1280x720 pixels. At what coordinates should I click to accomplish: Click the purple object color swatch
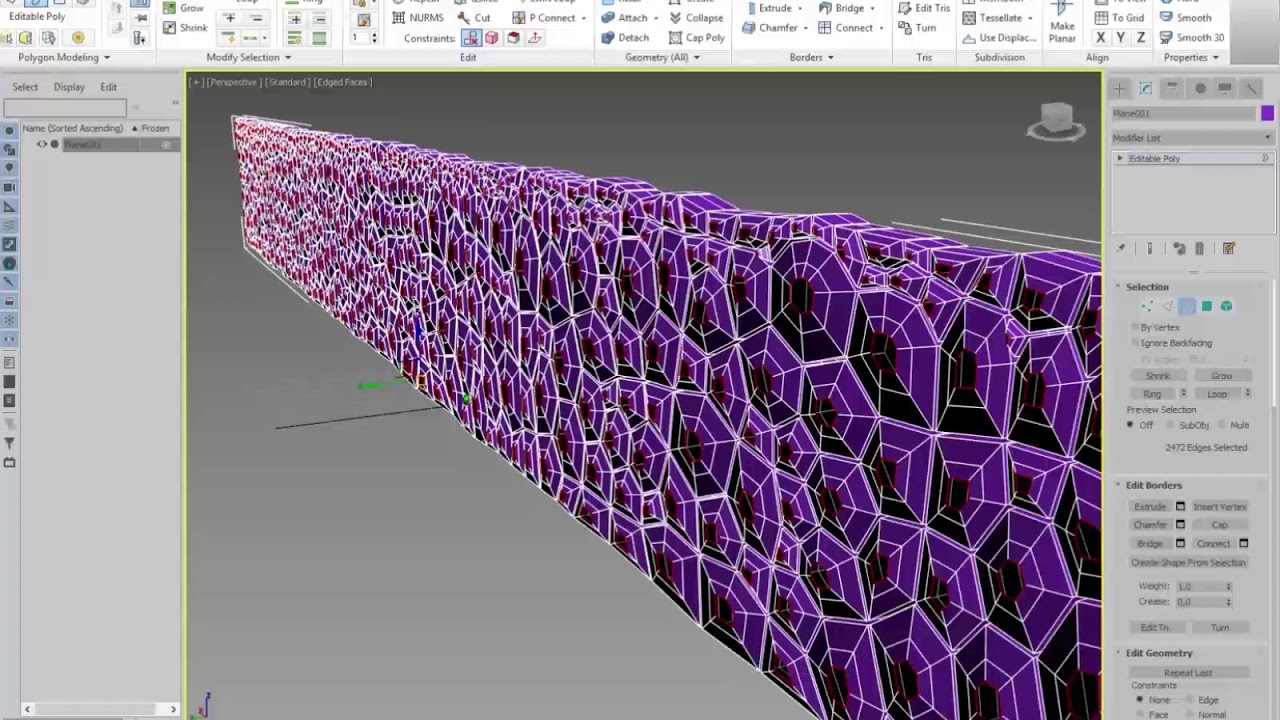[x=1267, y=113]
